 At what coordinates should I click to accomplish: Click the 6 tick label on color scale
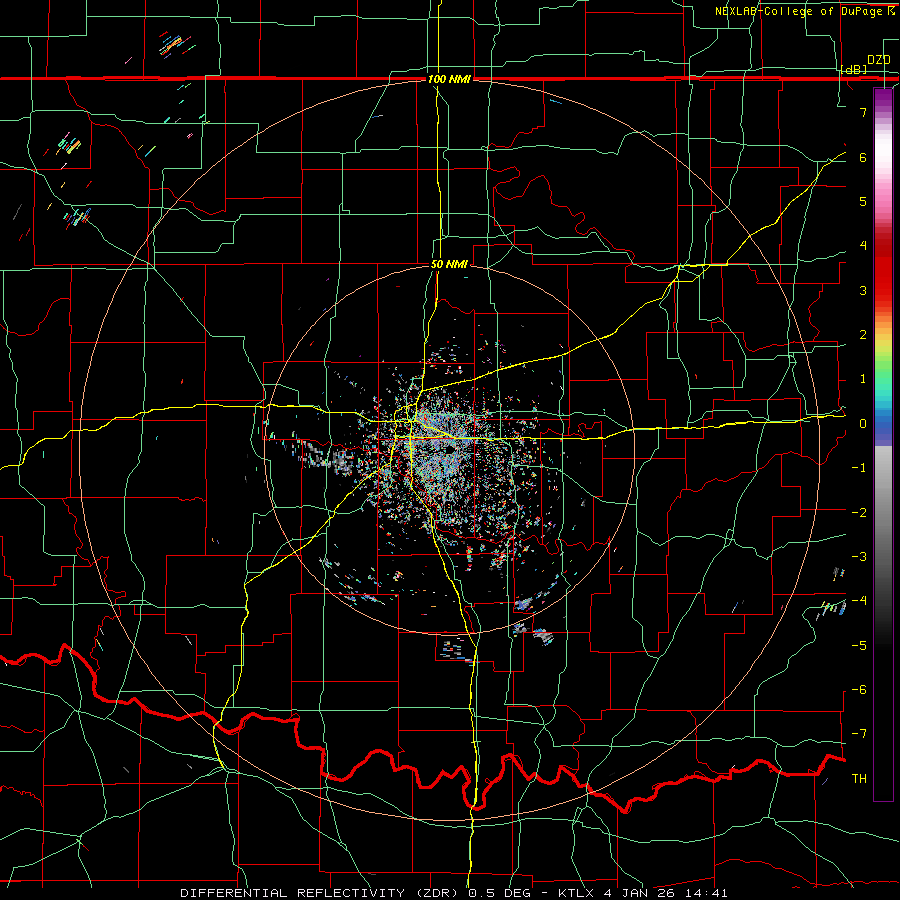[x=863, y=157]
